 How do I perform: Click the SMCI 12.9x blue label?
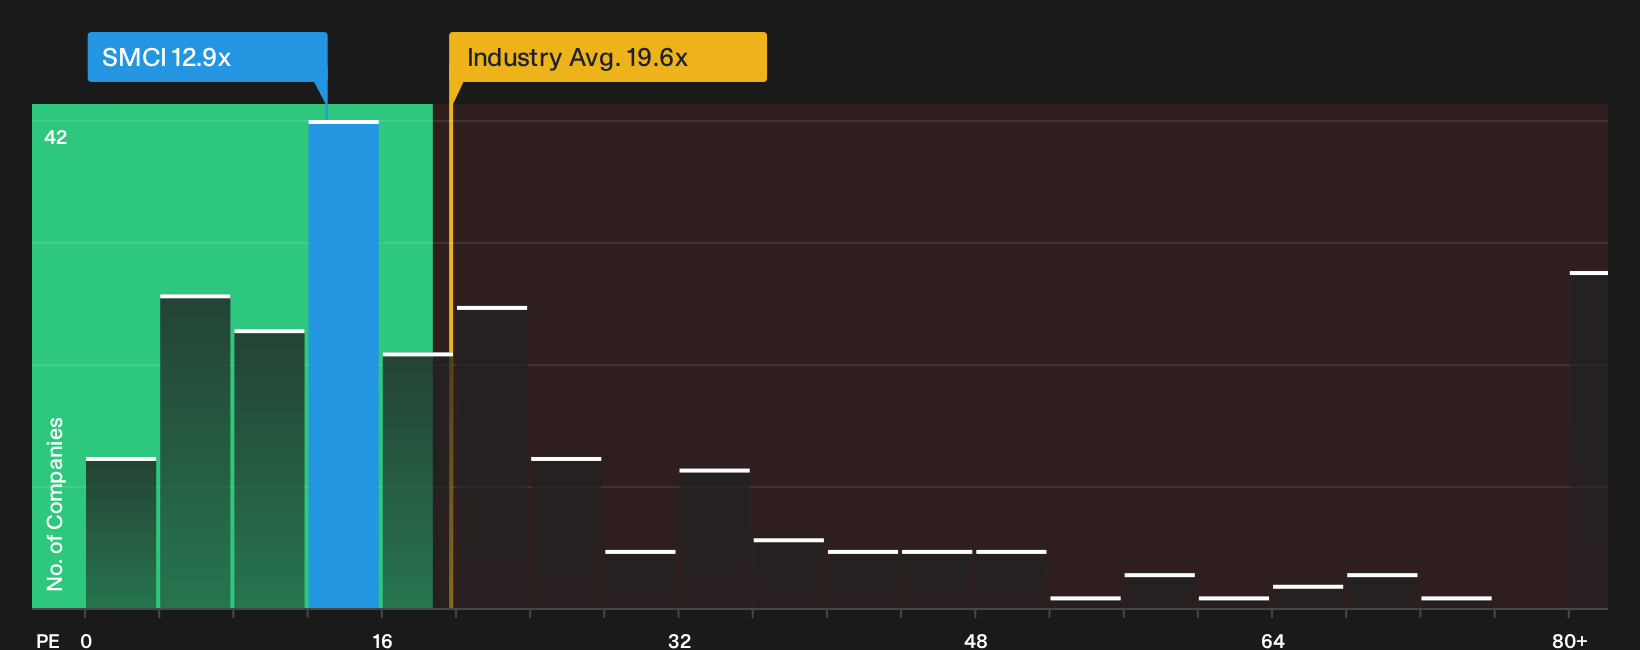click(x=207, y=57)
